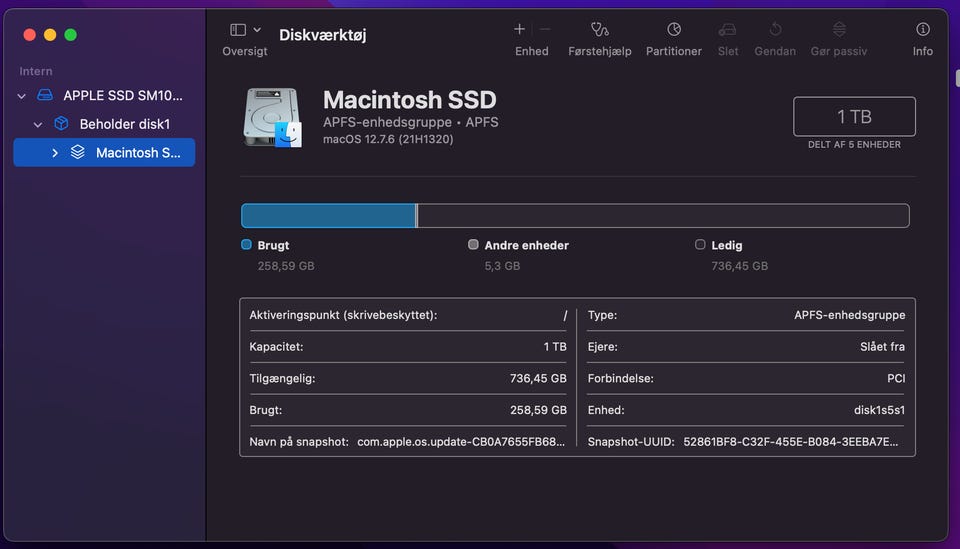
Task: Click the Macintosh SSD drive image
Action: click(273, 117)
